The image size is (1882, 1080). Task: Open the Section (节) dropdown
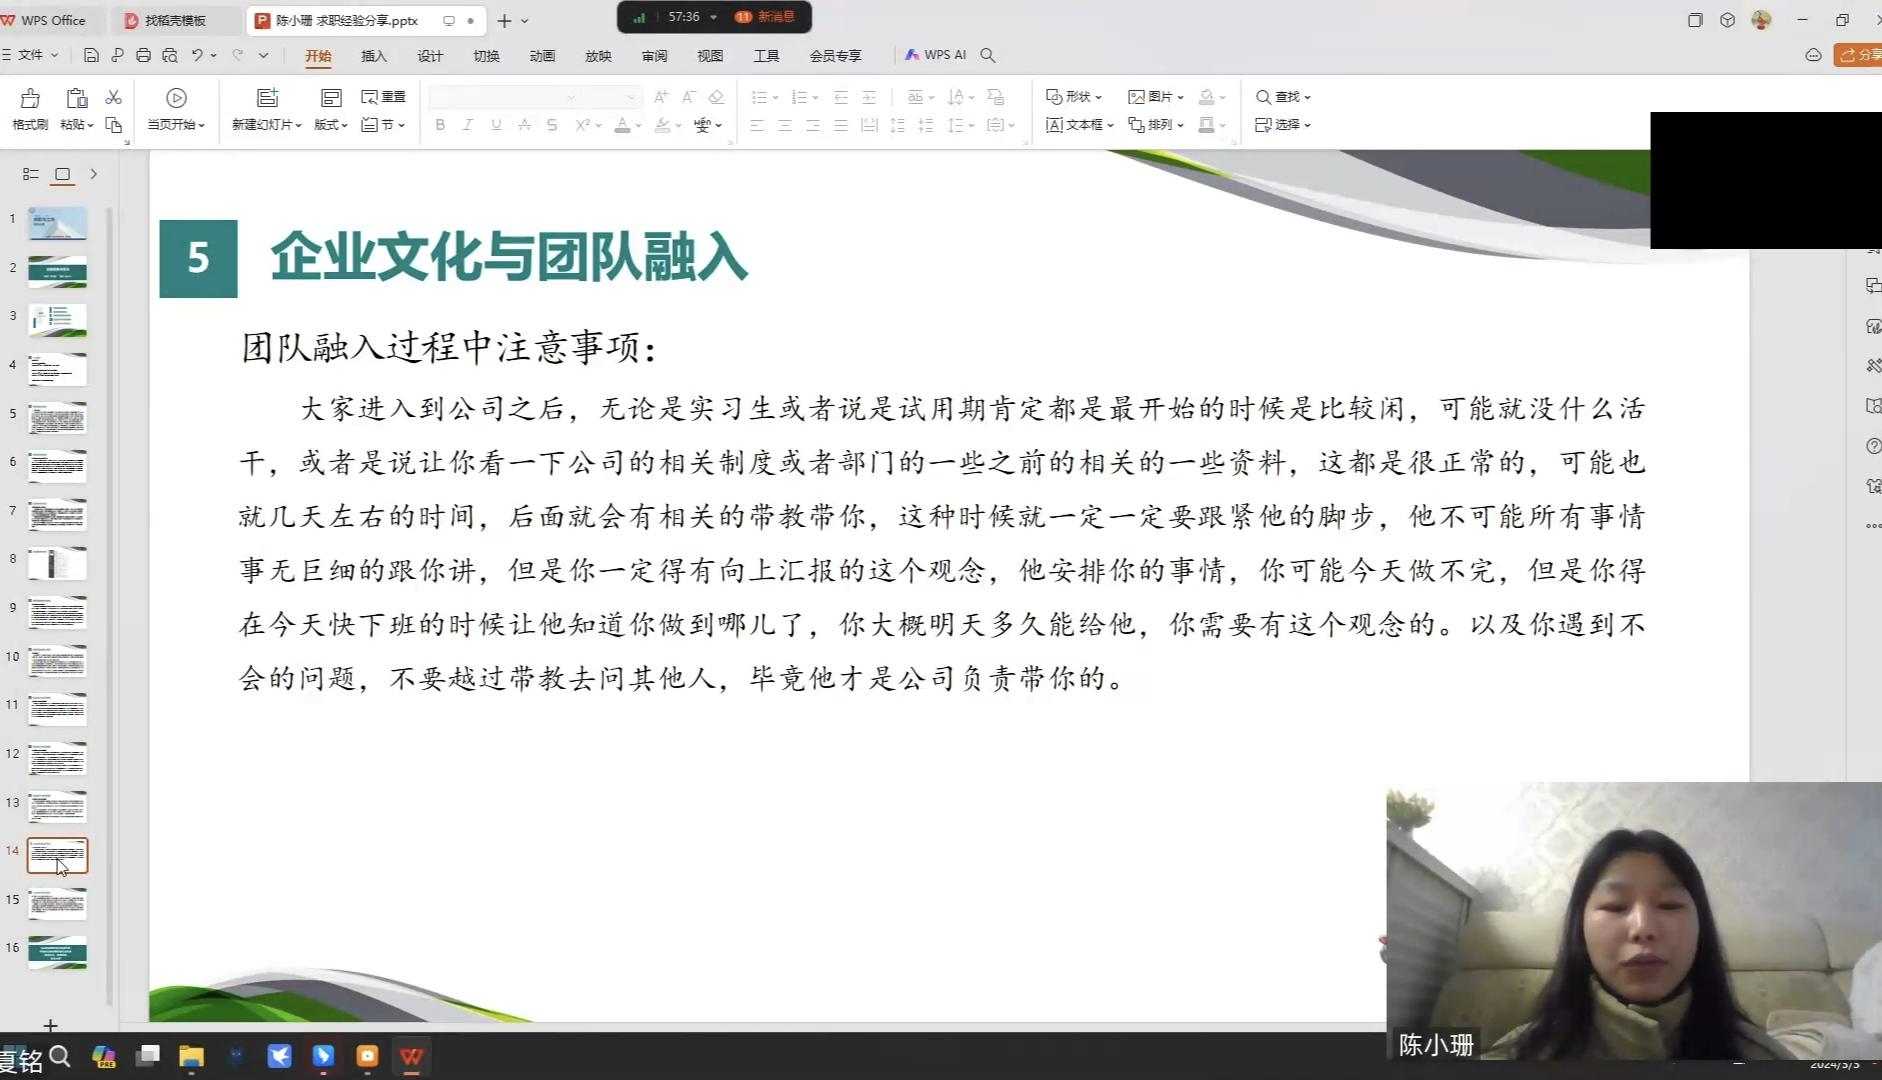(383, 125)
